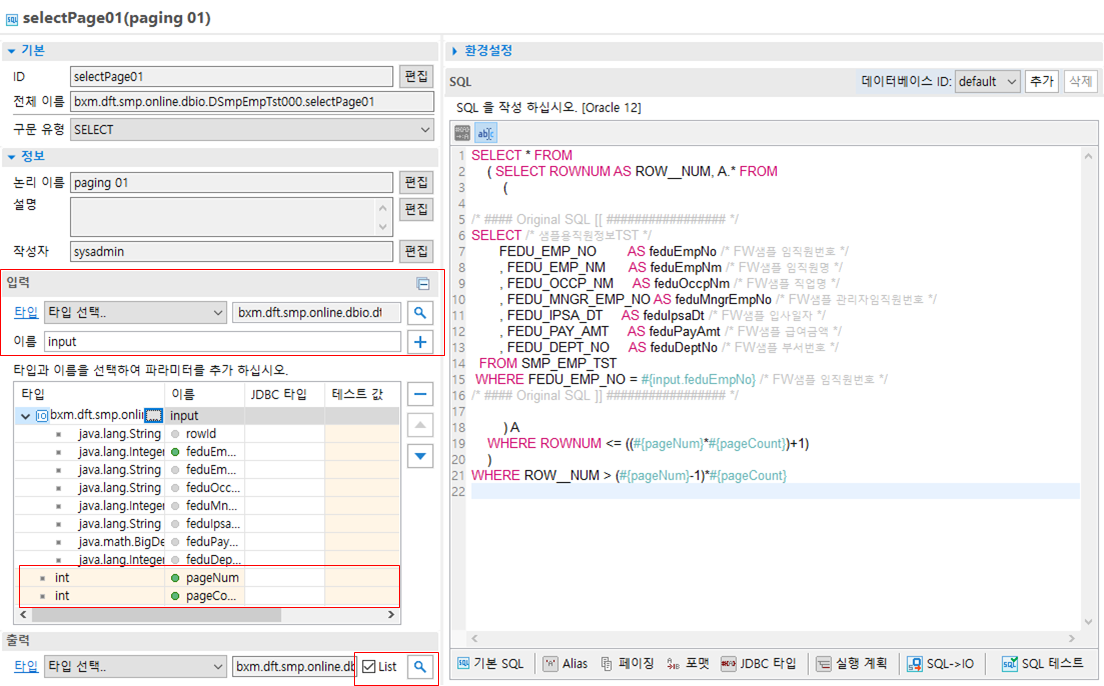Click the 실행 계획 execution plan icon
The width and height of the screenshot is (1104, 686).
click(x=851, y=663)
